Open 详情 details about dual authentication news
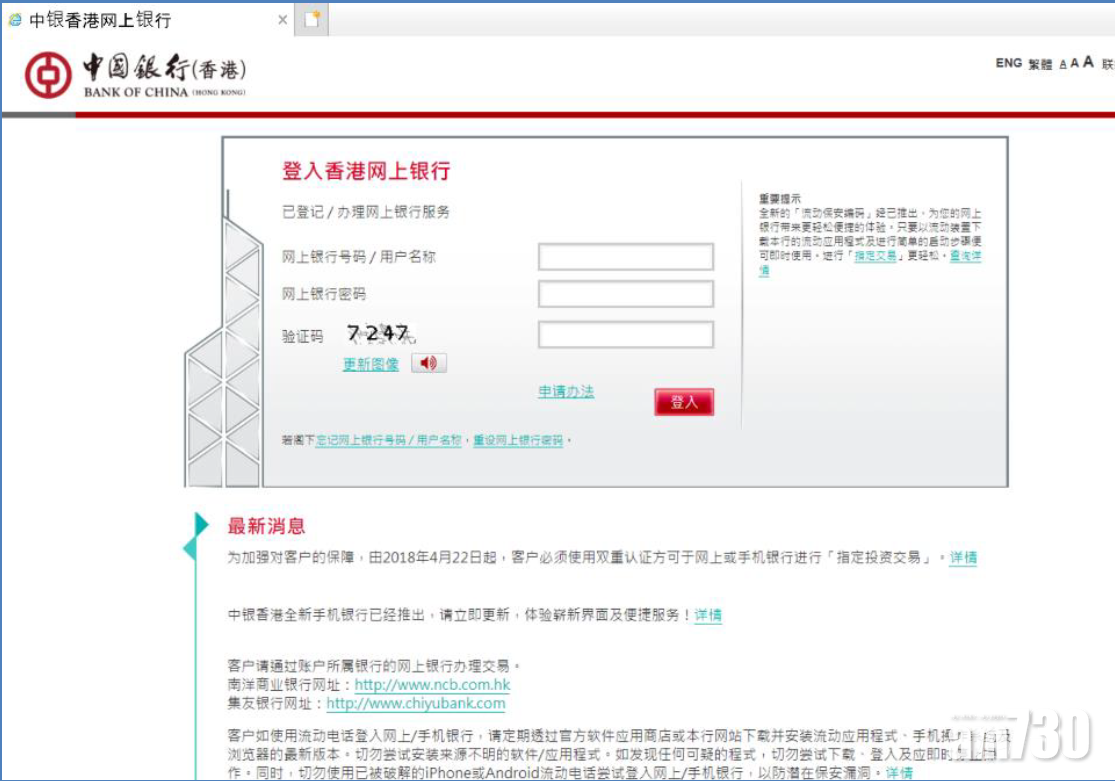The image size is (1115, 781). [962, 558]
